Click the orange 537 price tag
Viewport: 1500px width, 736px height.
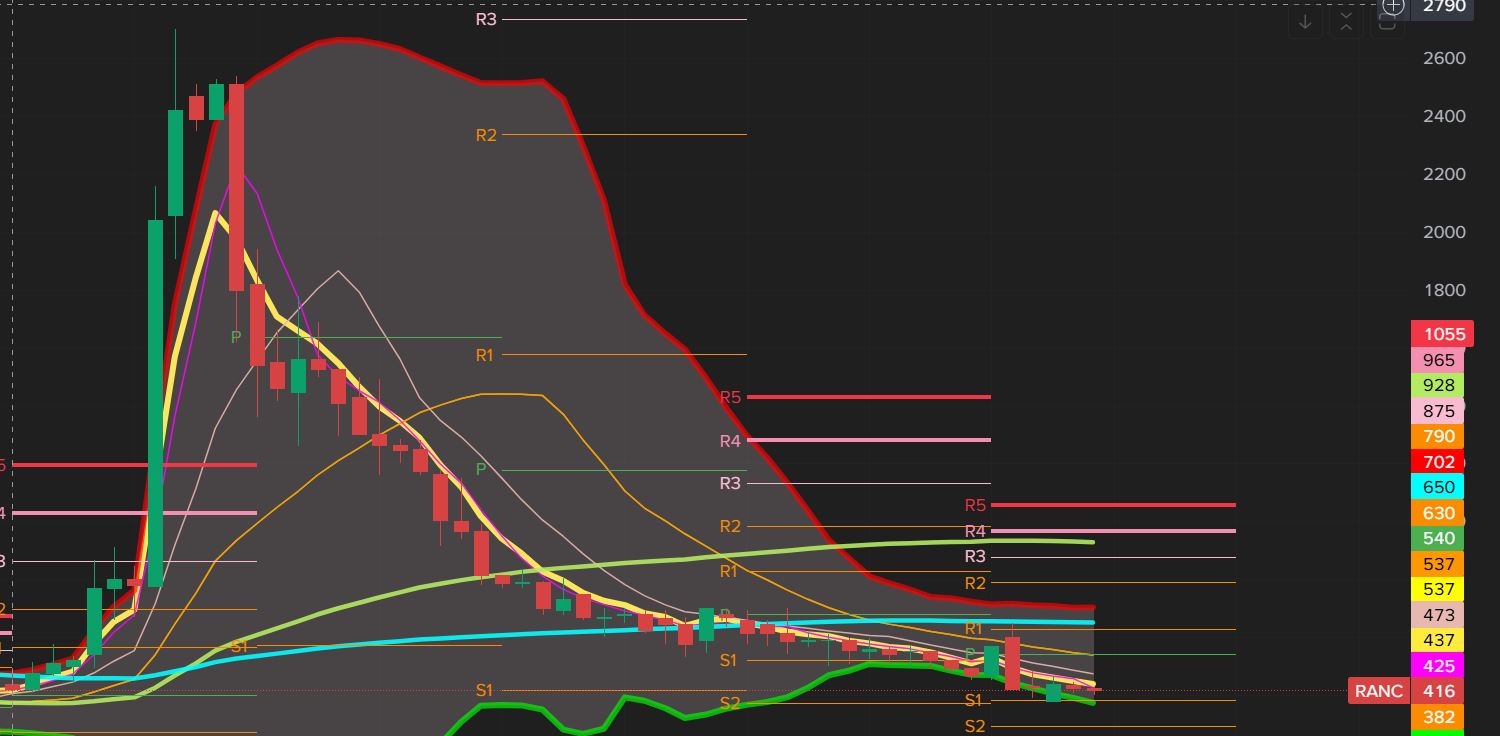click(x=1438, y=564)
